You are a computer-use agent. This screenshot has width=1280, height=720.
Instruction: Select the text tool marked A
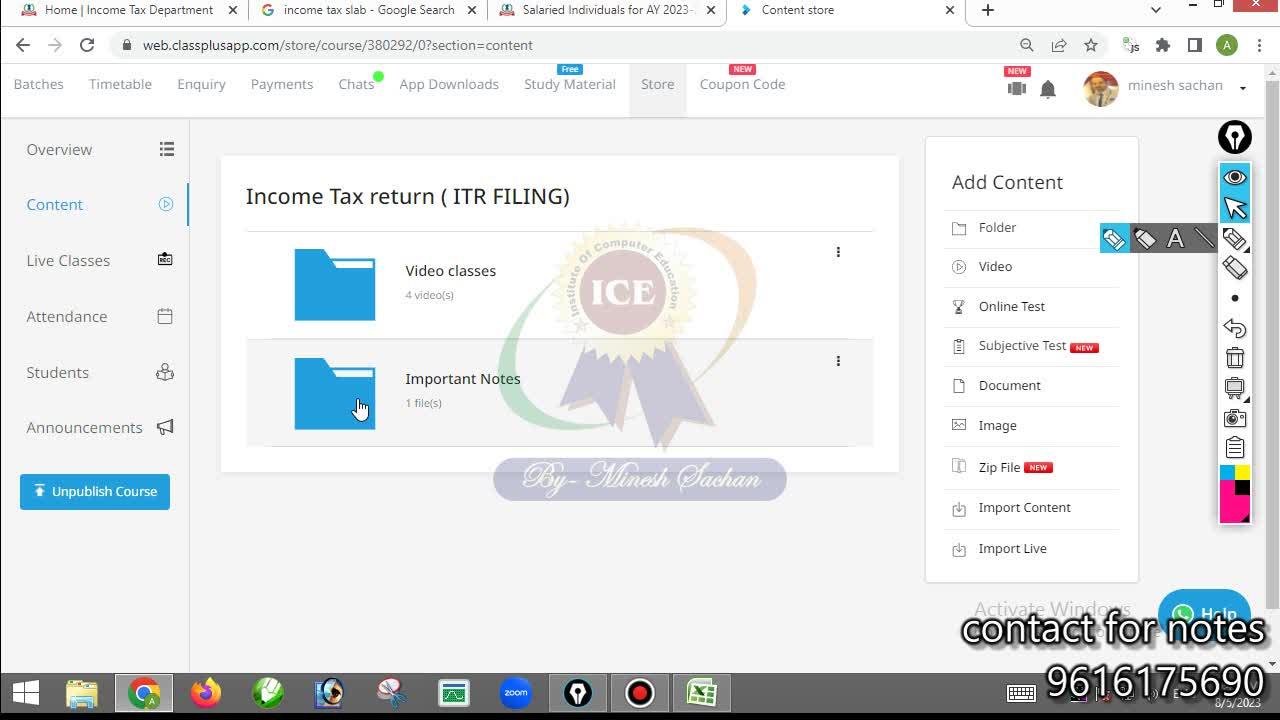pyautogui.click(x=1175, y=239)
